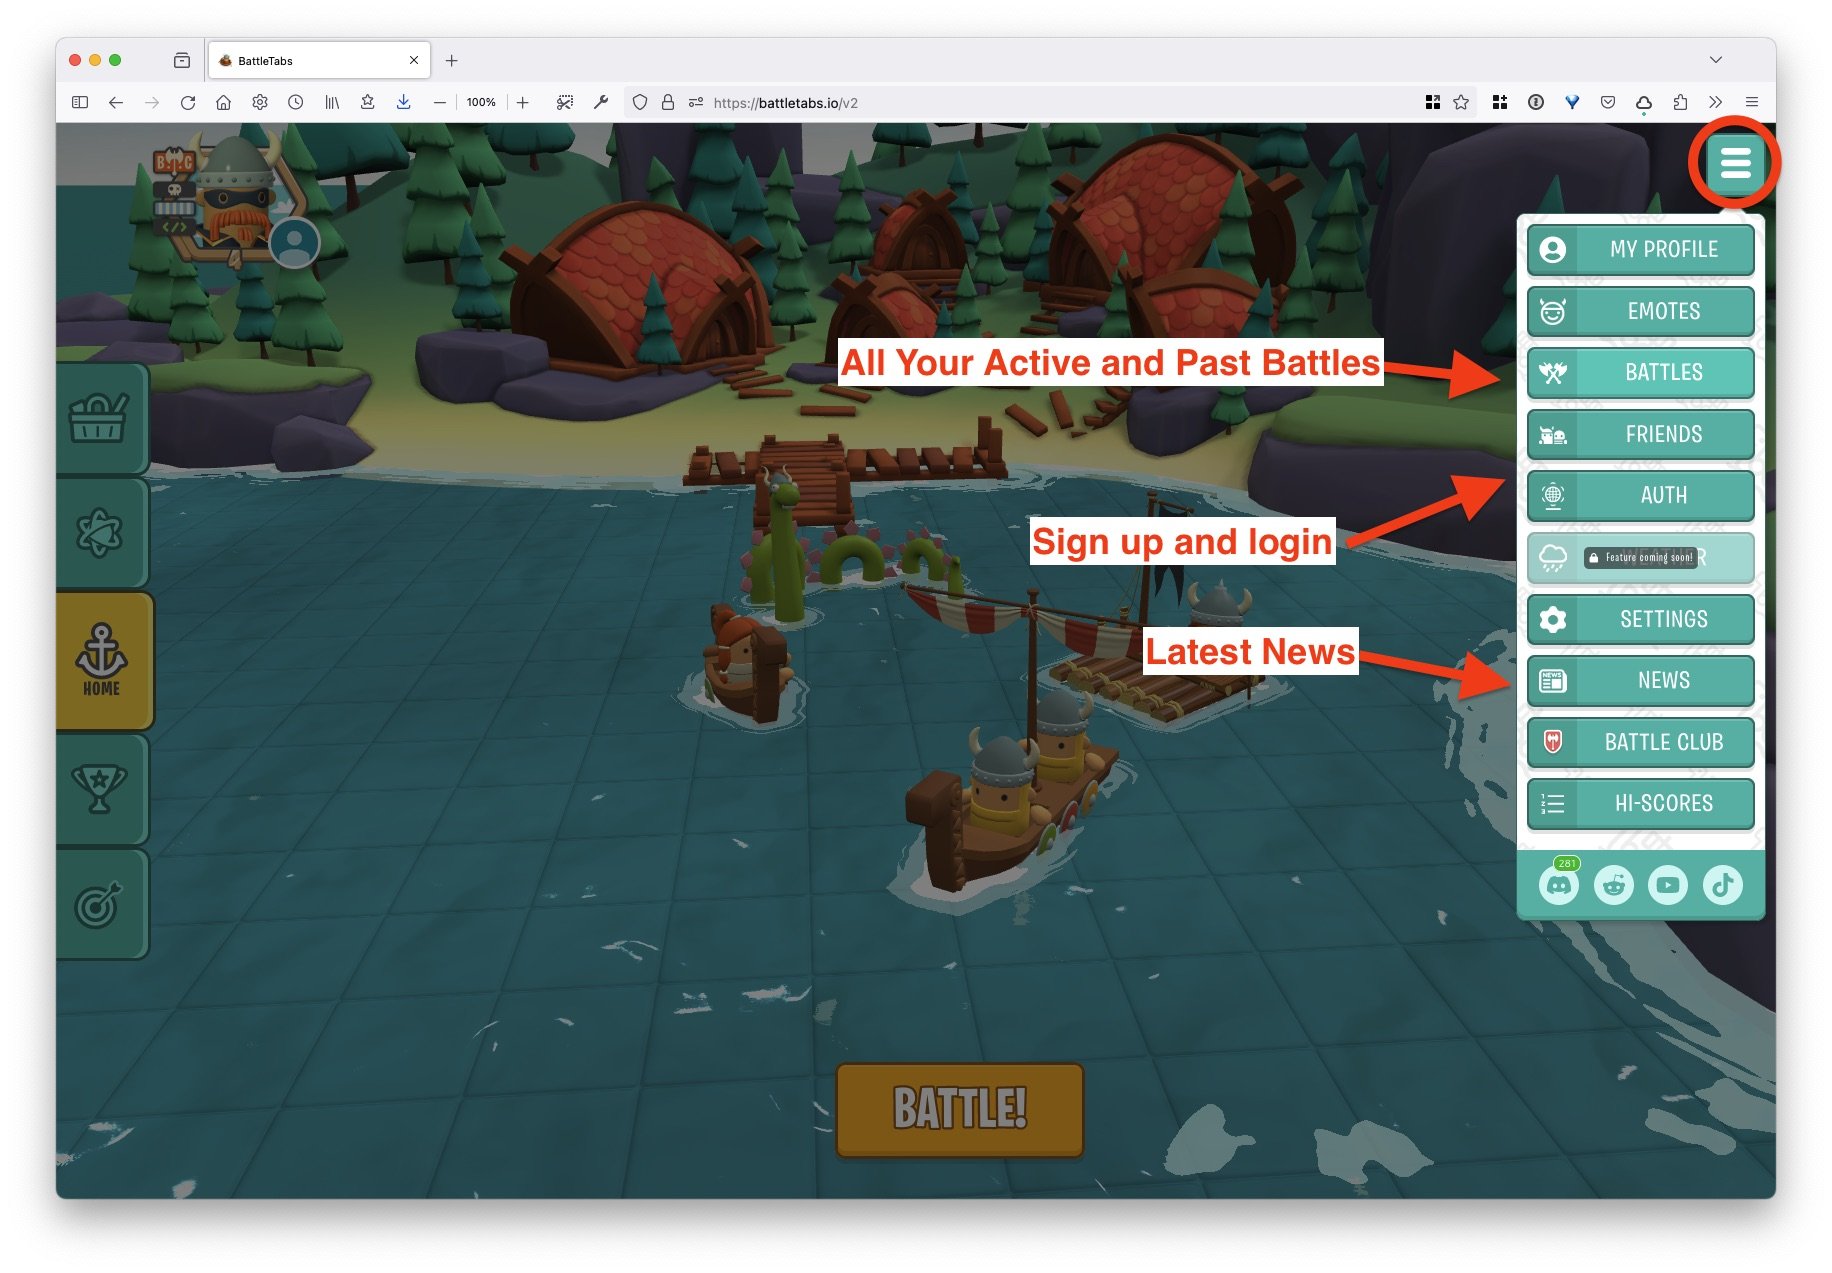Open the hamburger menu in the game

click(x=1735, y=162)
